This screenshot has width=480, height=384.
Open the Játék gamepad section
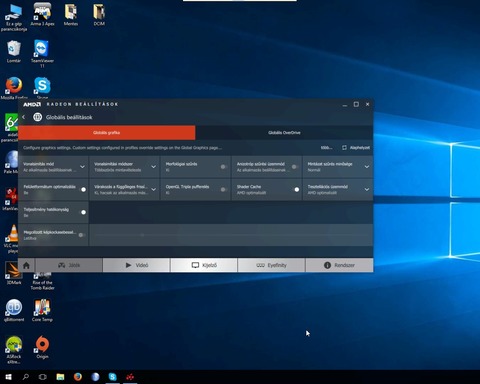(69, 265)
